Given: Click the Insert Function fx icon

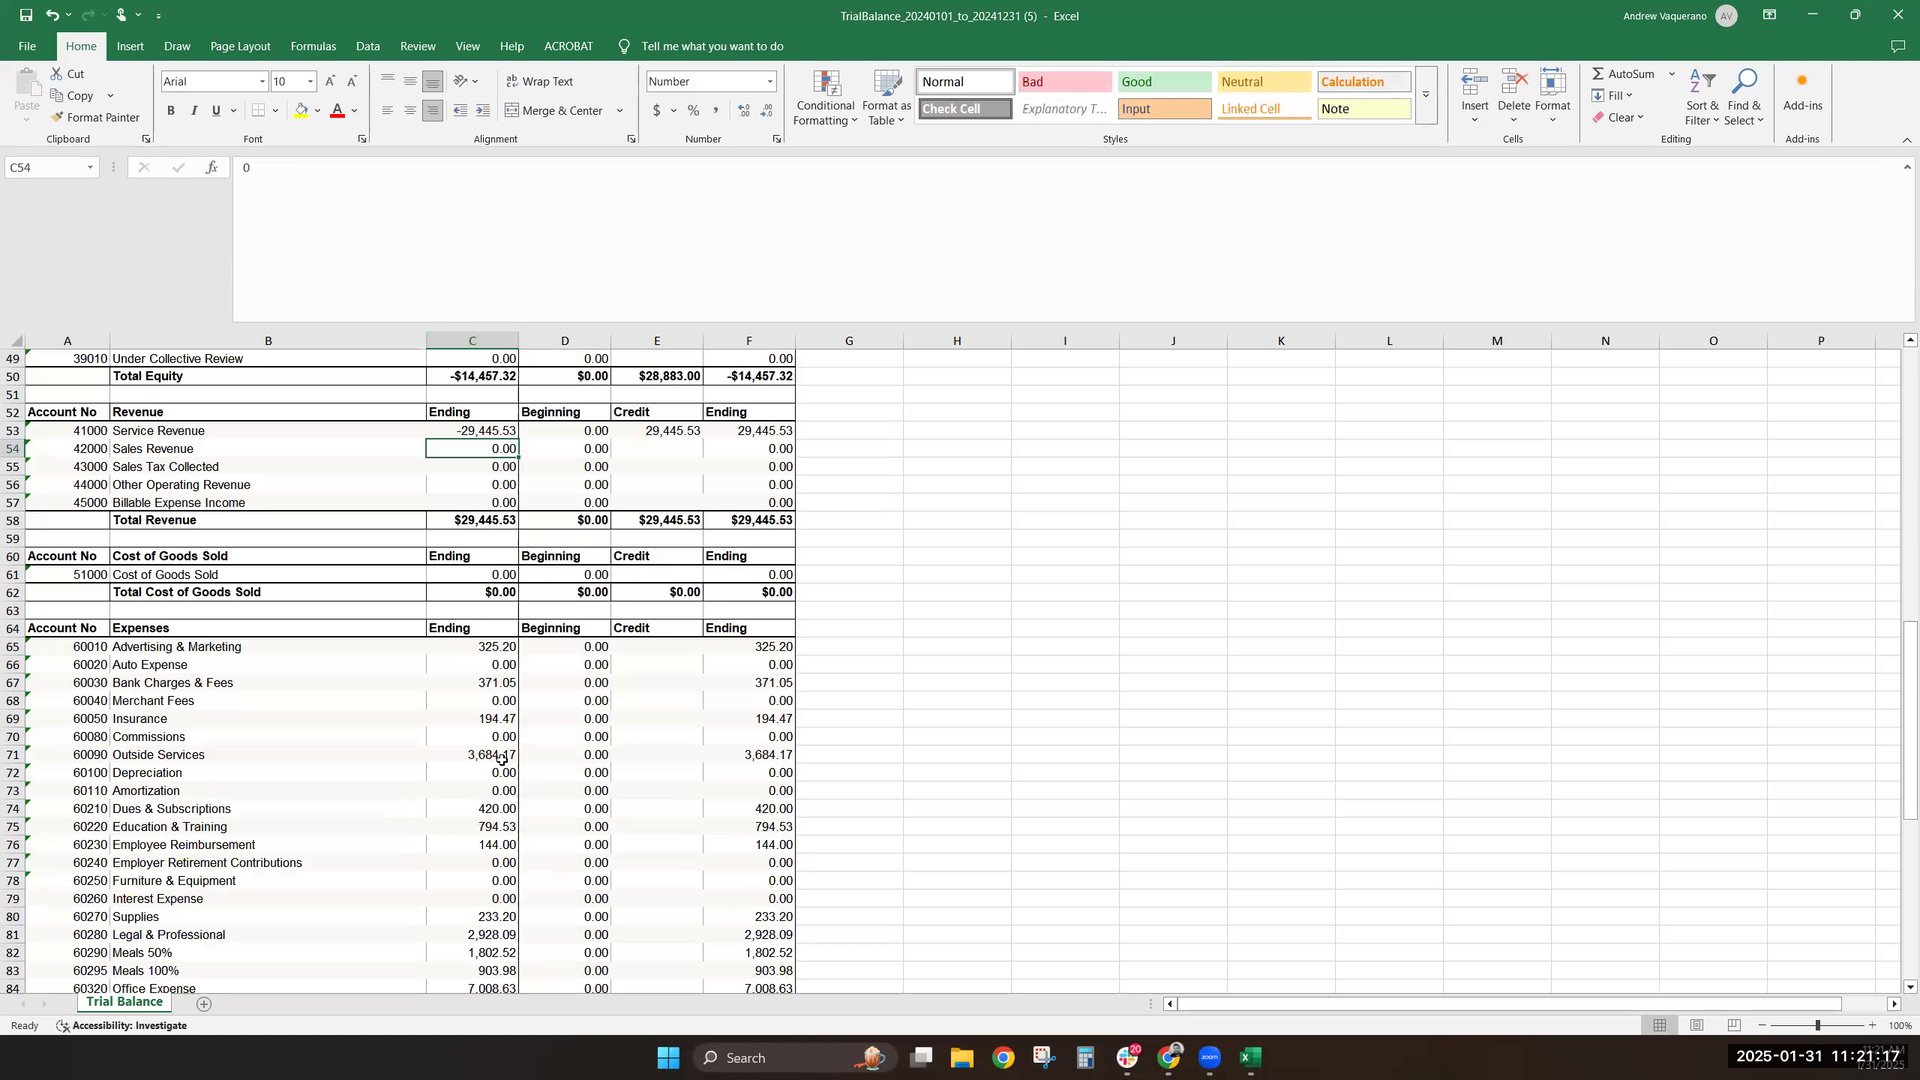Looking at the screenshot, I should tap(211, 168).
